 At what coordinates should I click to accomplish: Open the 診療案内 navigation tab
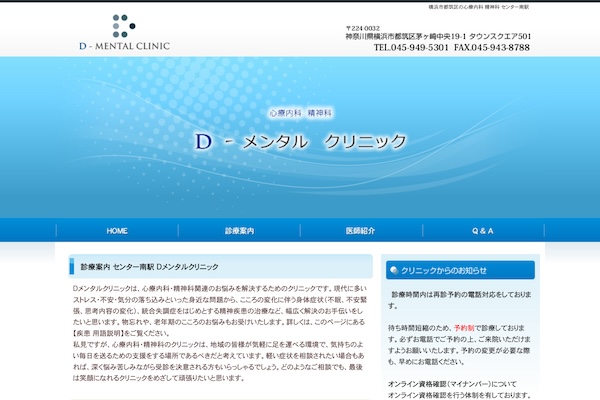click(x=240, y=231)
